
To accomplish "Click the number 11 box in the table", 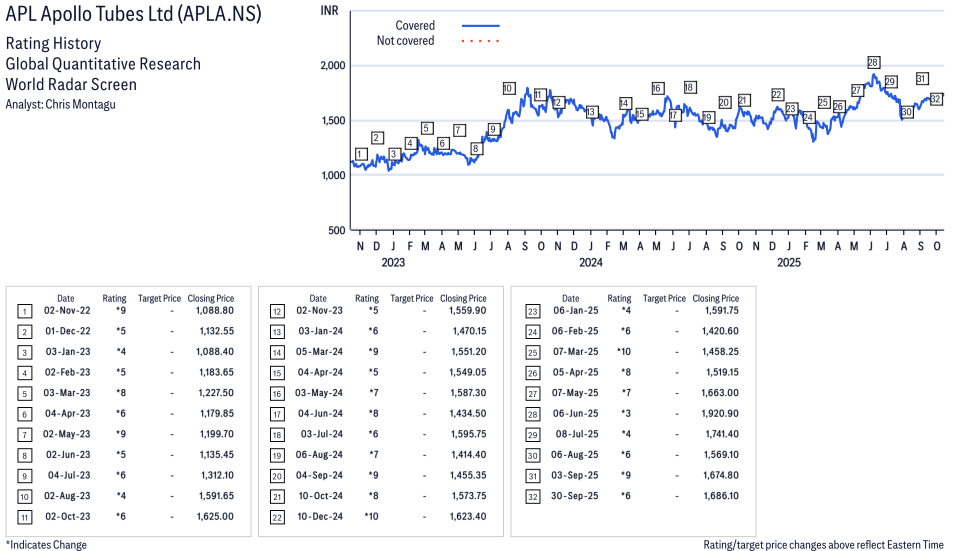I will [x=24, y=516].
